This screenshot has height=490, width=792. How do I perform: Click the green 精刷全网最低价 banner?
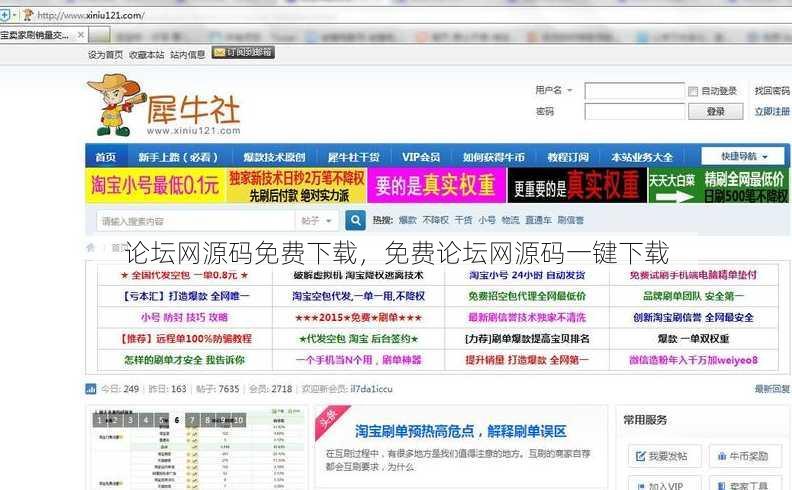[x=718, y=185]
